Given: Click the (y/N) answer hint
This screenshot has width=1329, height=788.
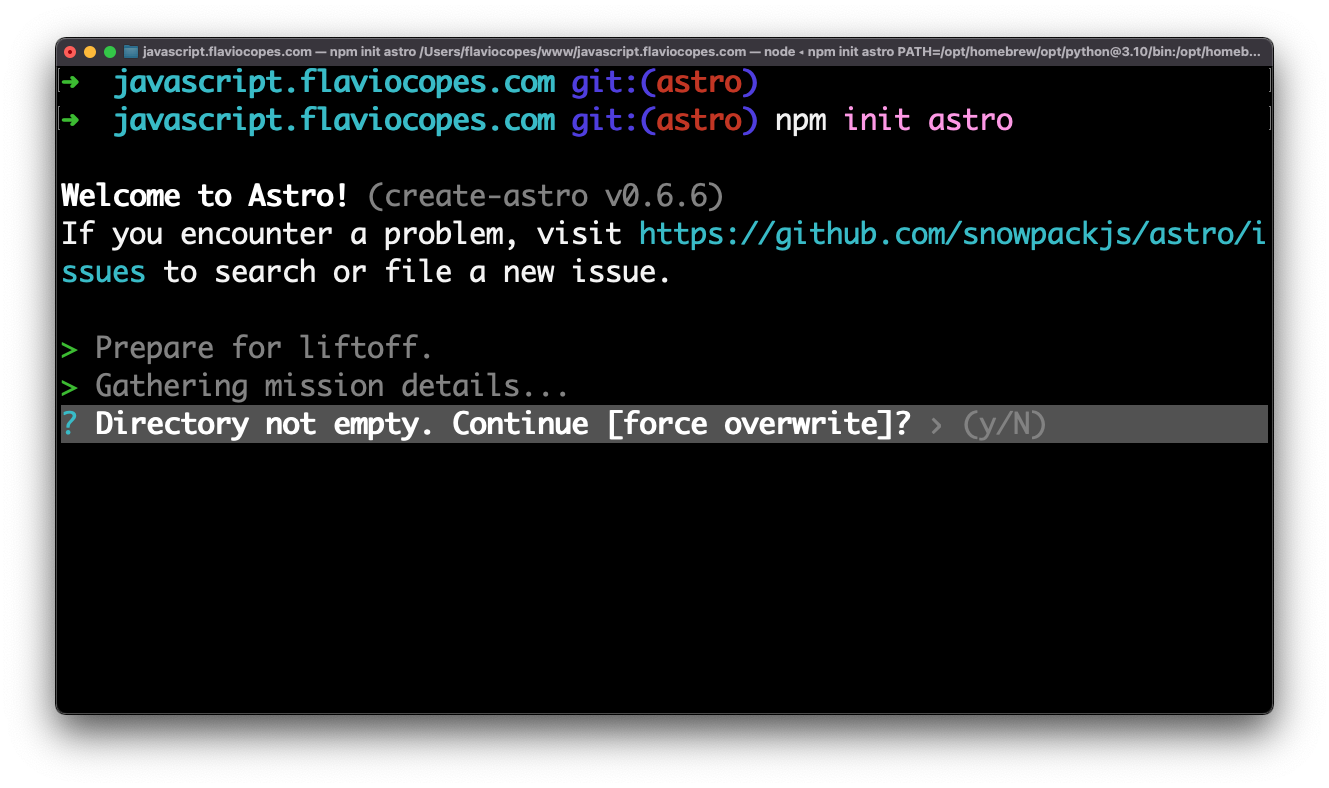Looking at the screenshot, I should pyautogui.click(x=1004, y=425).
